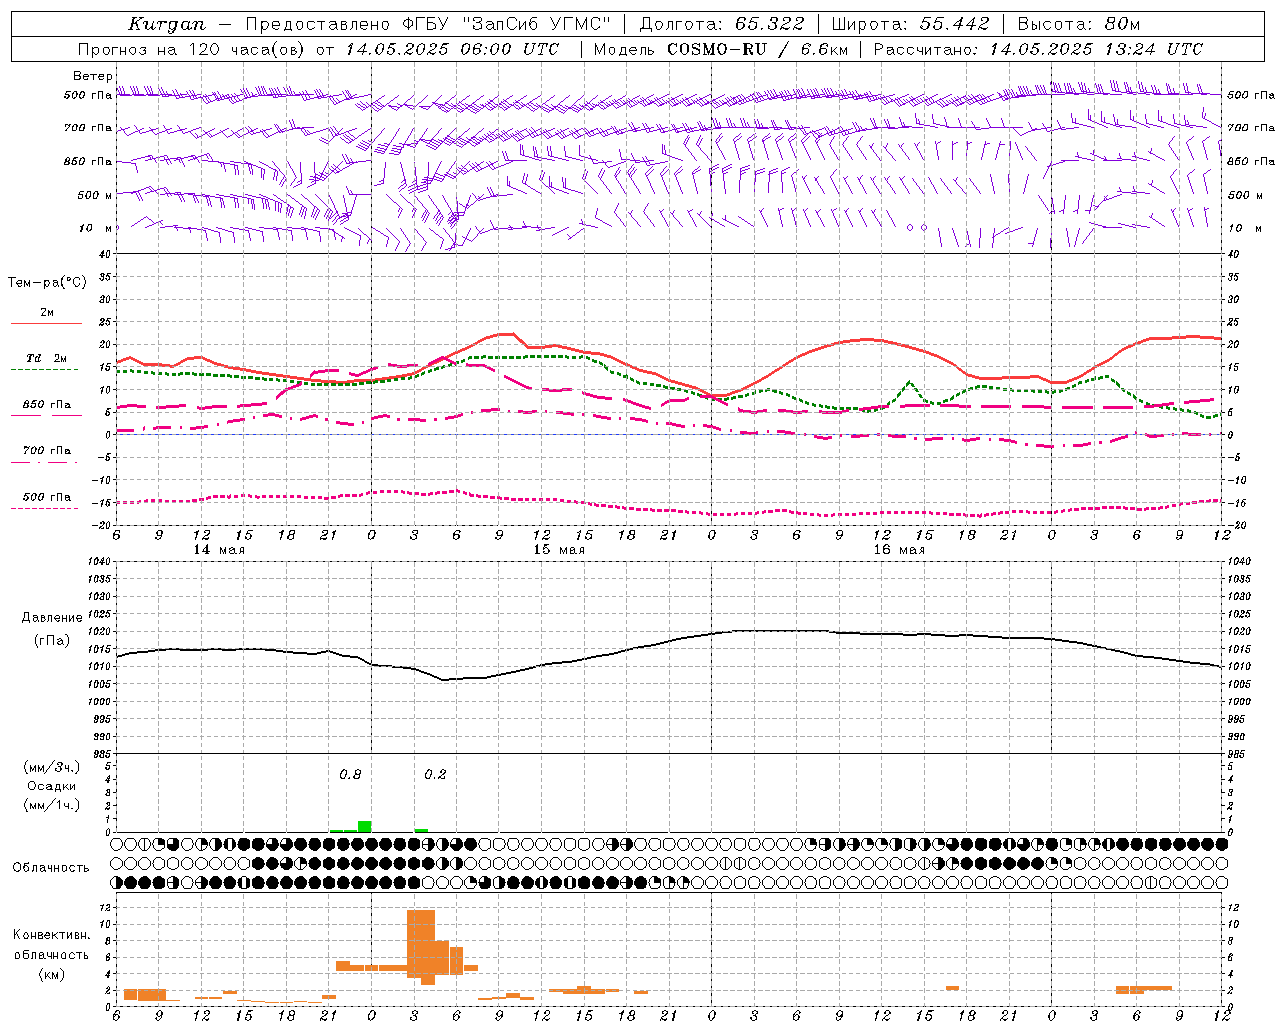Click the 'Модель COSMO-RU / 6.6км' text
This screenshot has height=1024, width=1280.
pos(720,49)
